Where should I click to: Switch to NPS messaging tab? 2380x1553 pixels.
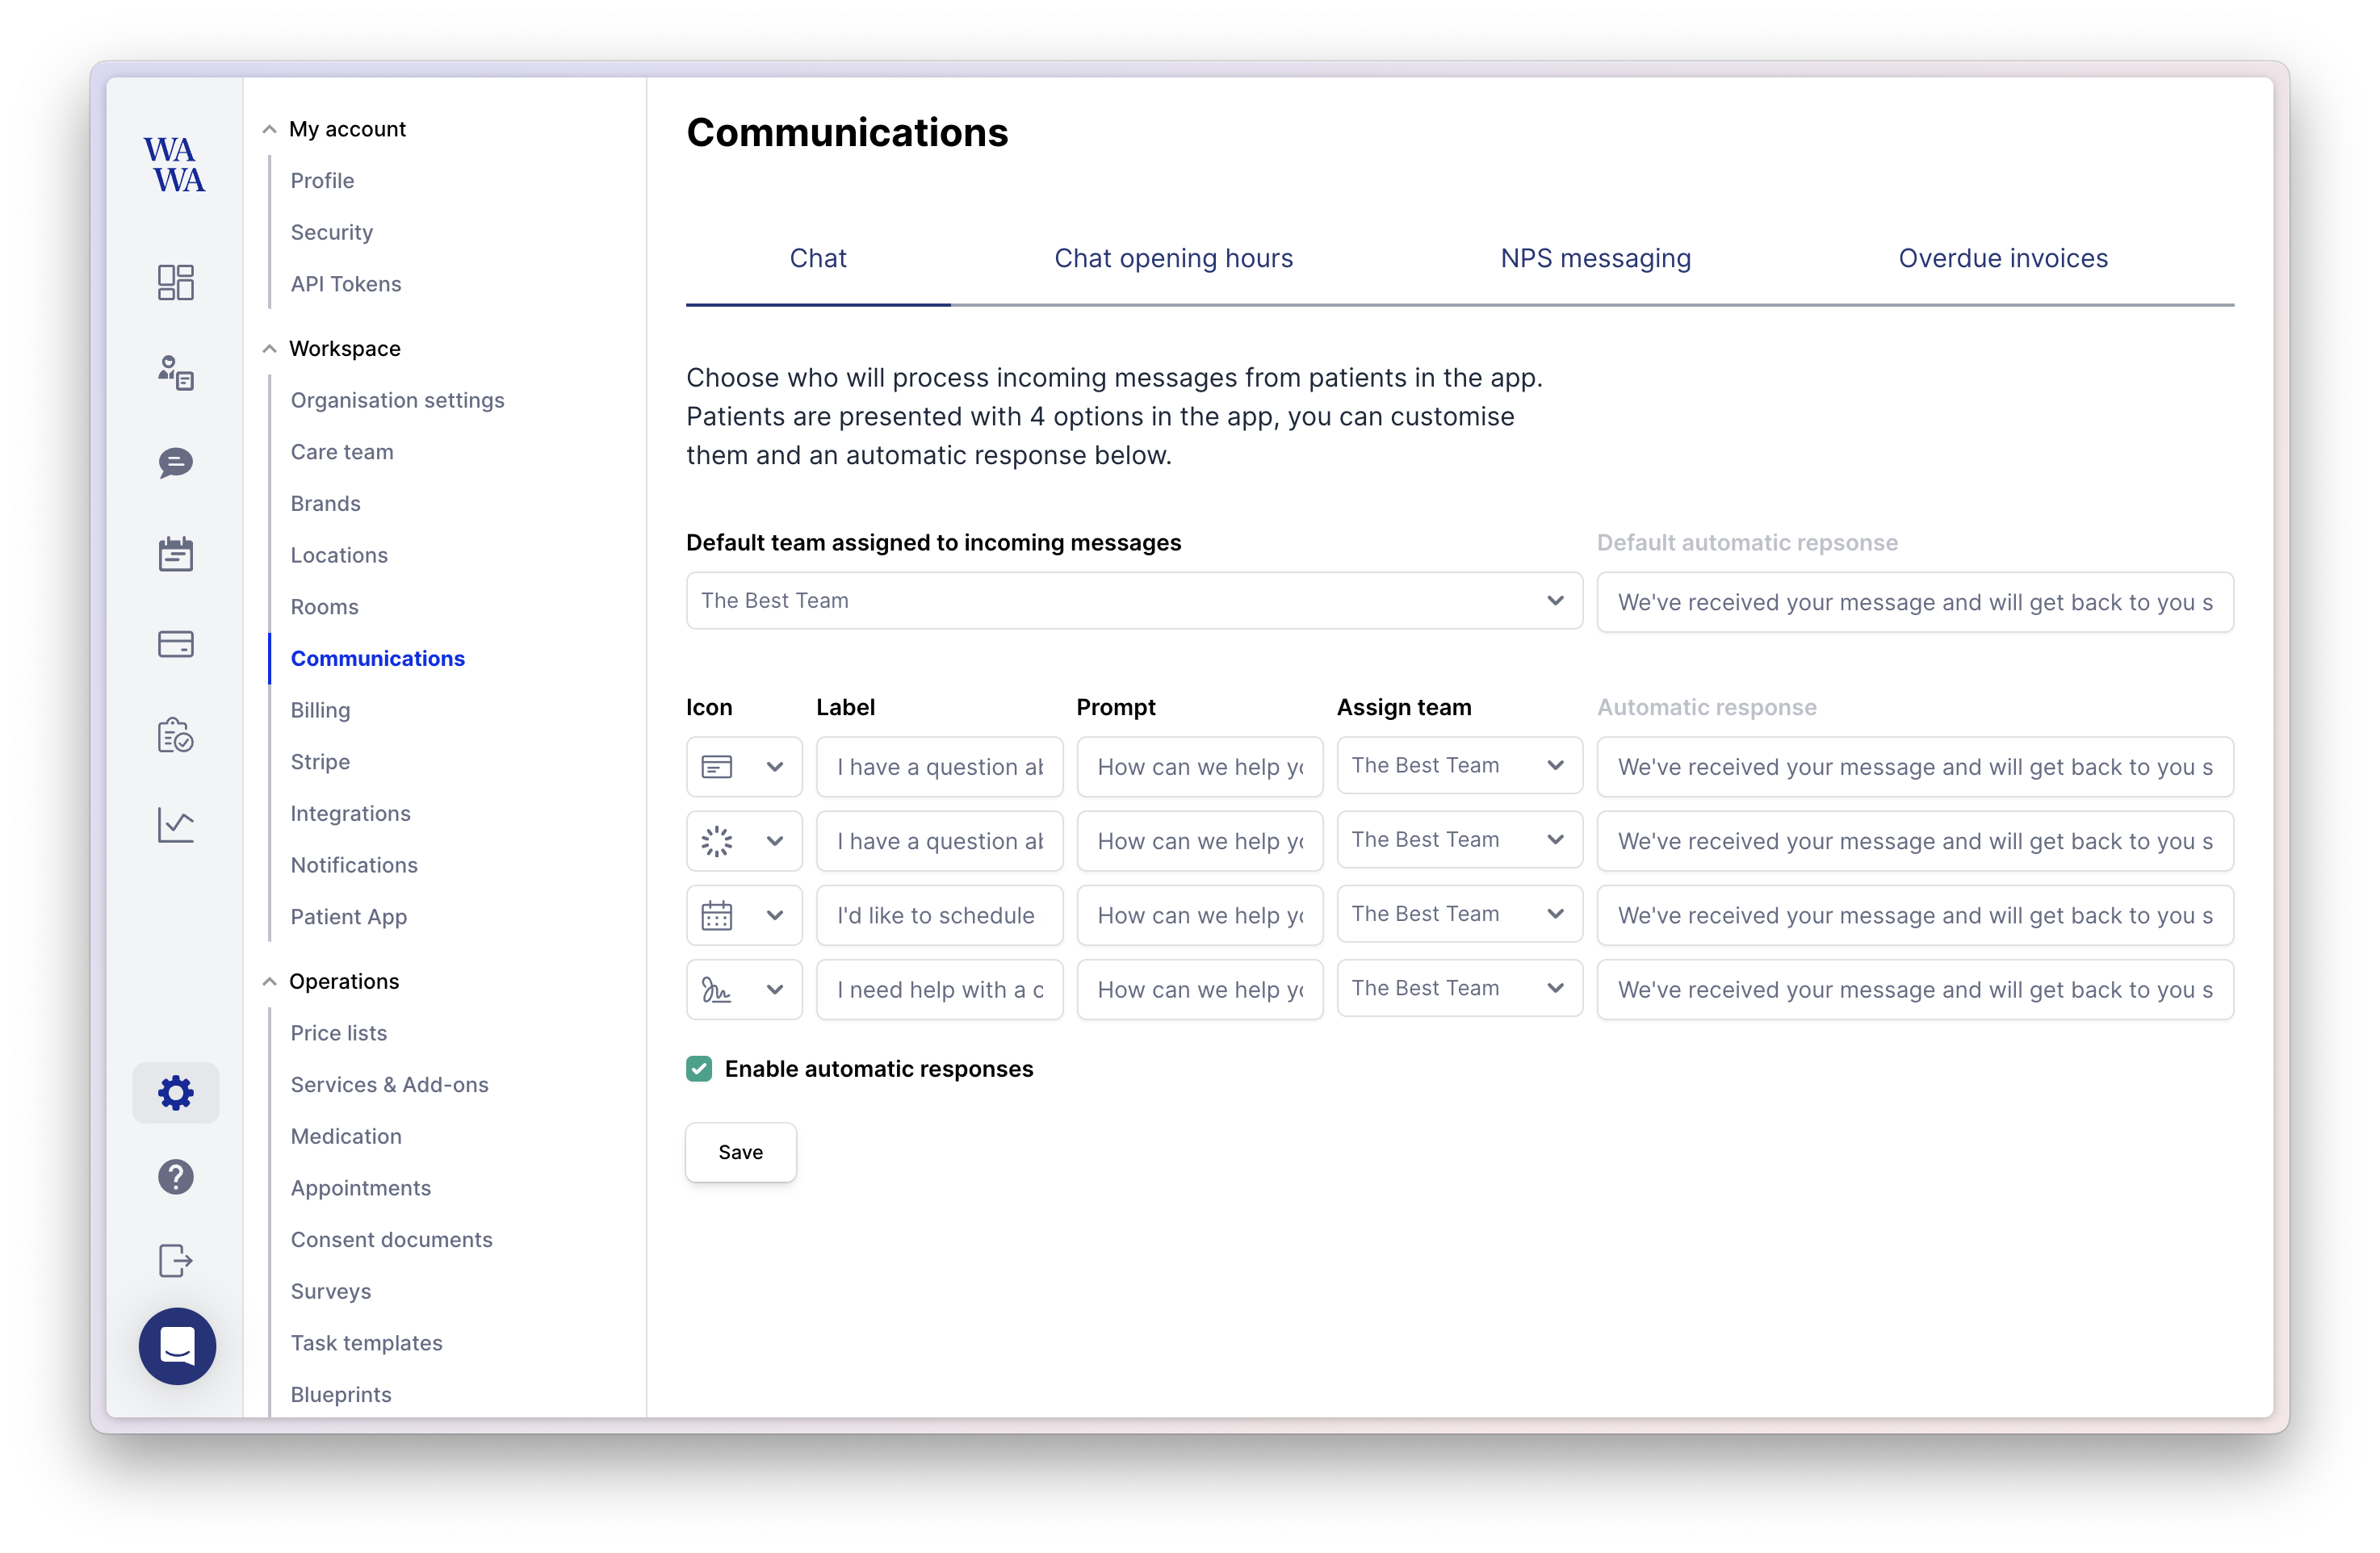[1594, 258]
